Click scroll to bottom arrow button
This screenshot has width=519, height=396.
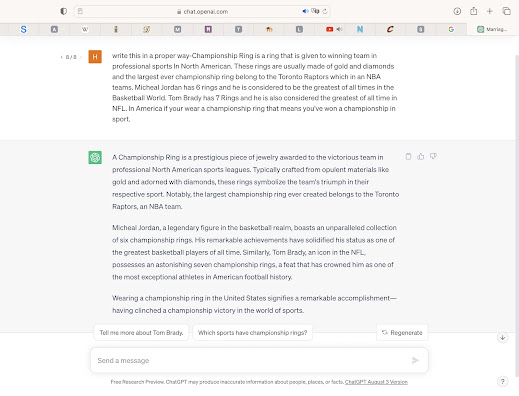tap(503, 337)
